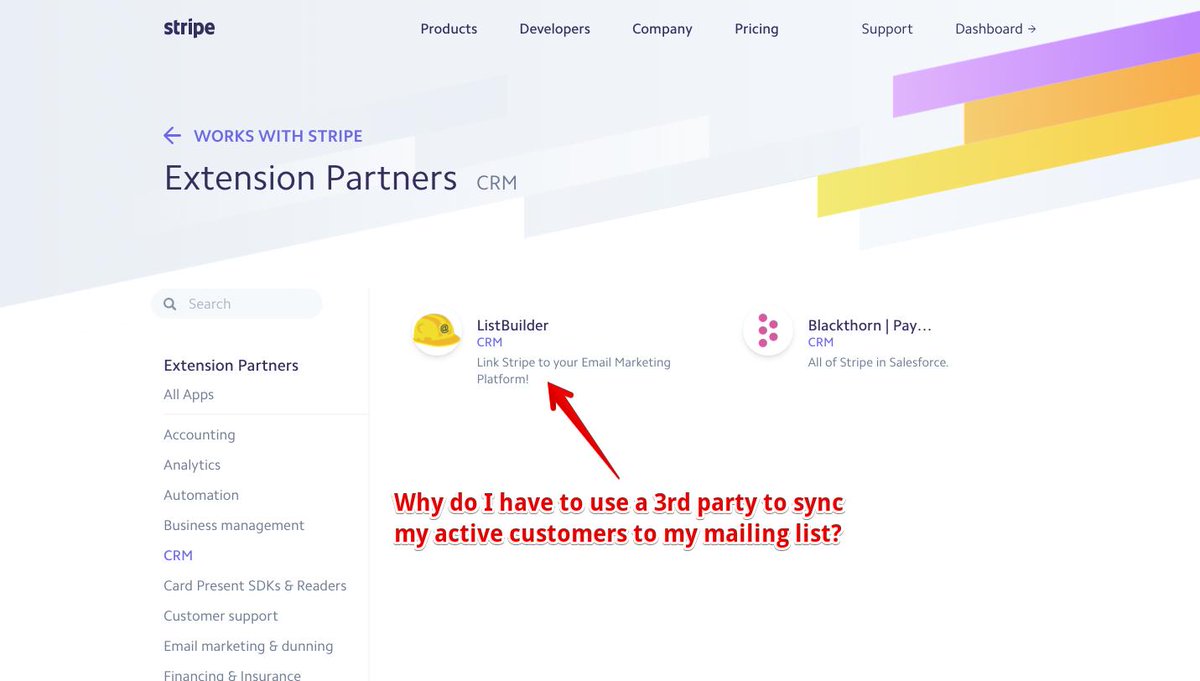This screenshot has height=681, width=1200.
Task: Select the Automation category
Action: [x=201, y=495]
